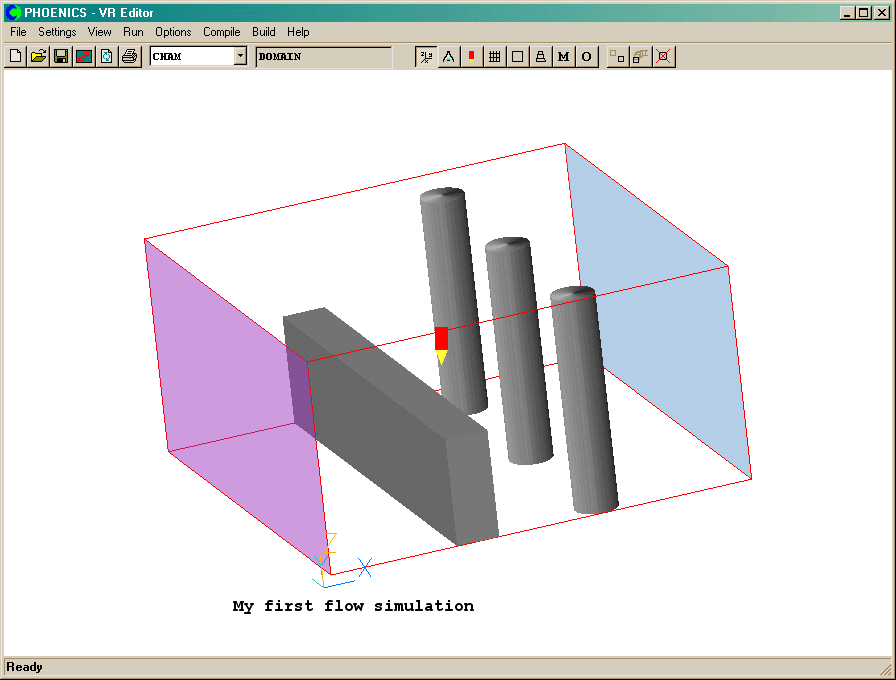This screenshot has height=680, width=896.
Task: Click the printer icon
Action: click(129, 57)
